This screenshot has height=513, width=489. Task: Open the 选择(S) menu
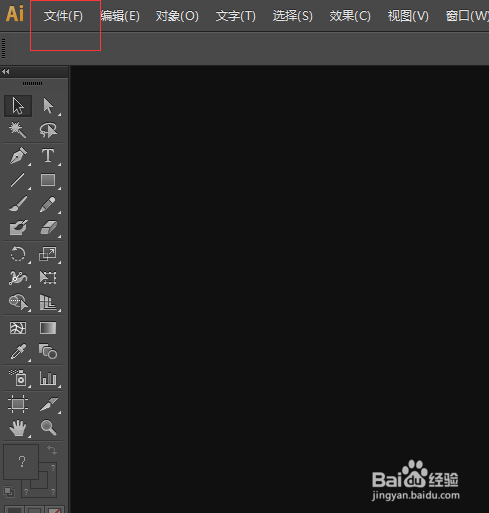(x=293, y=16)
